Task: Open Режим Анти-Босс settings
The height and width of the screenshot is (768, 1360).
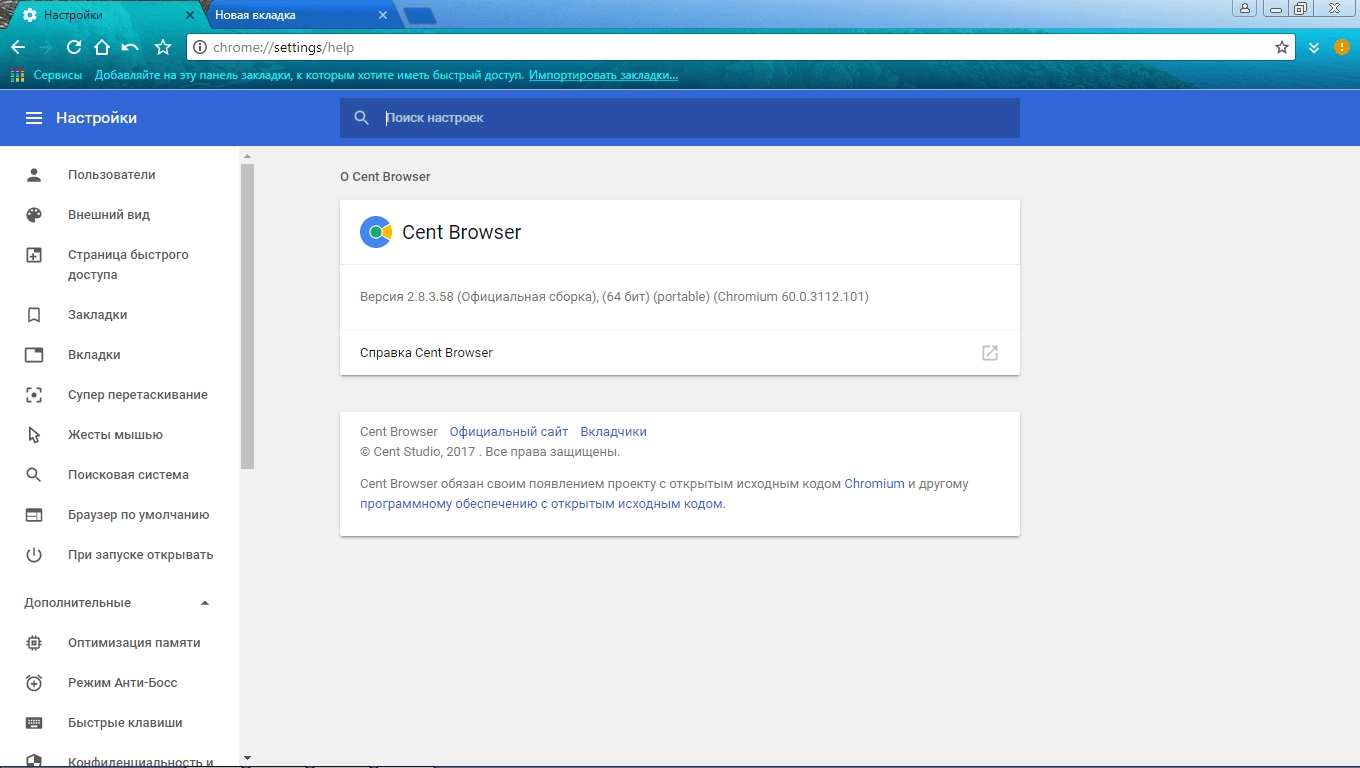Action: pyautogui.click(x=122, y=683)
